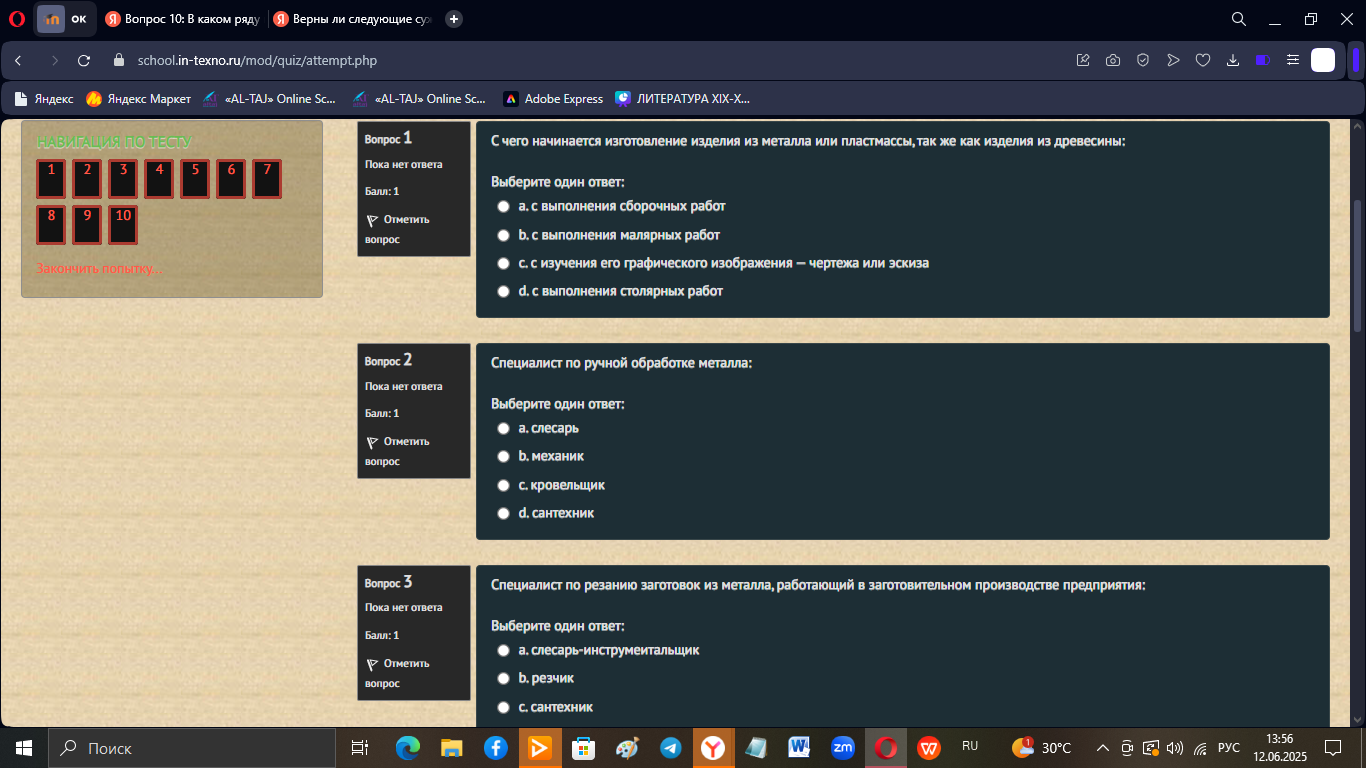Open the easy setup menu icon in toolbar
The width and height of the screenshot is (1366, 768).
pyautogui.click(x=1293, y=60)
